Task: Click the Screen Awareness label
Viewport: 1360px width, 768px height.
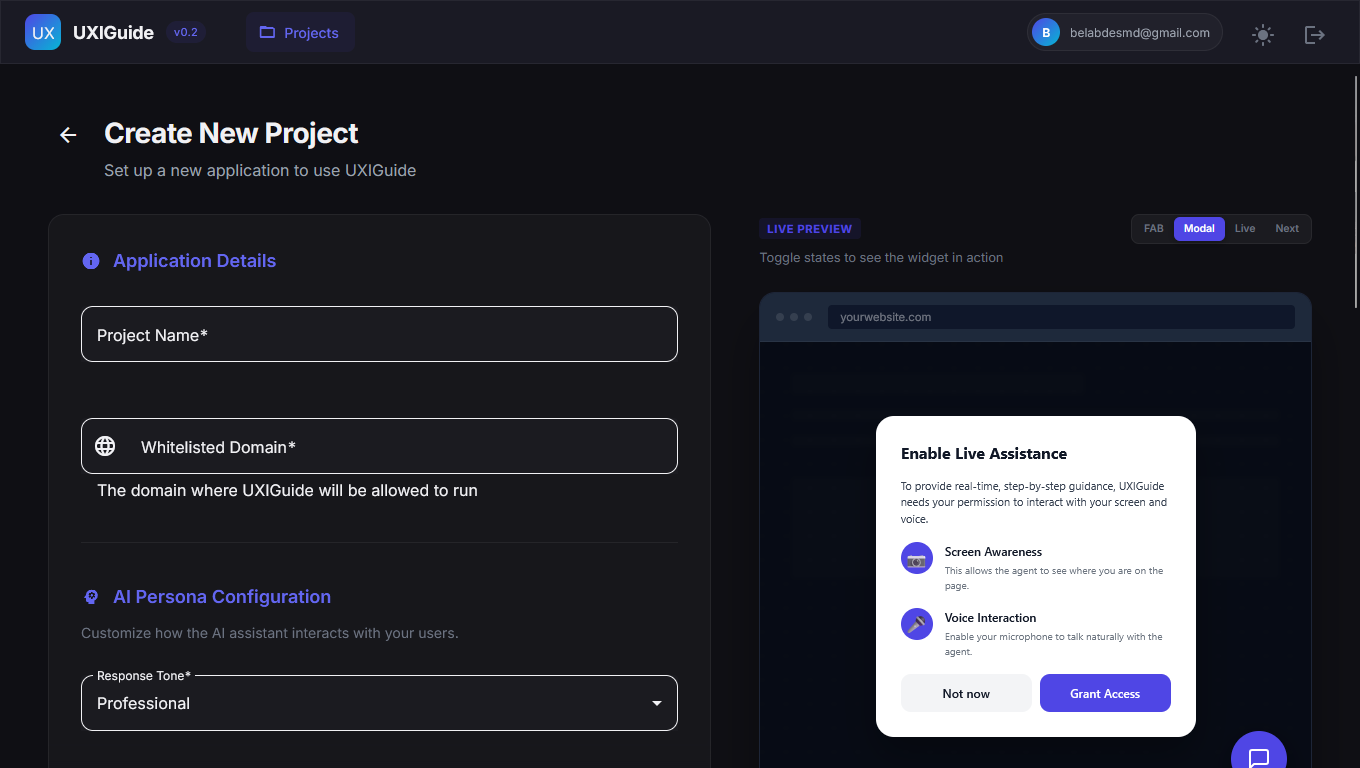Action: coord(993,552)
